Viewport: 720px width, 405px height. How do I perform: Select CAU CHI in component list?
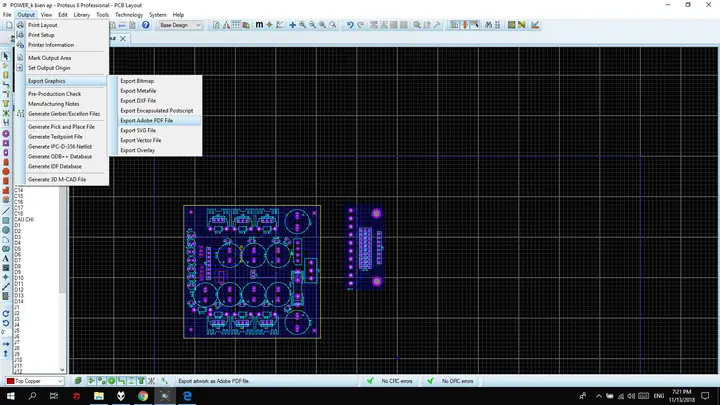[24, 219]
